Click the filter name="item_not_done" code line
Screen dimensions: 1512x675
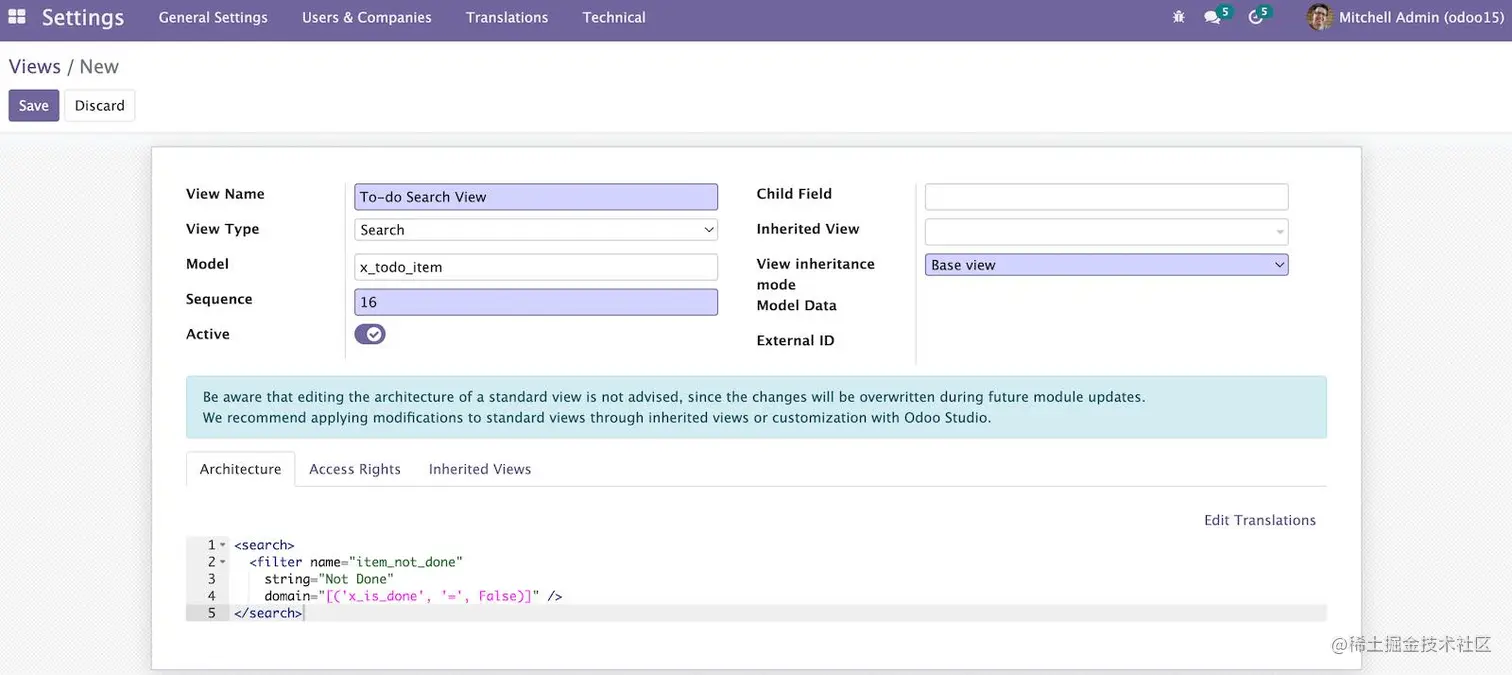(x=356, y=562)
